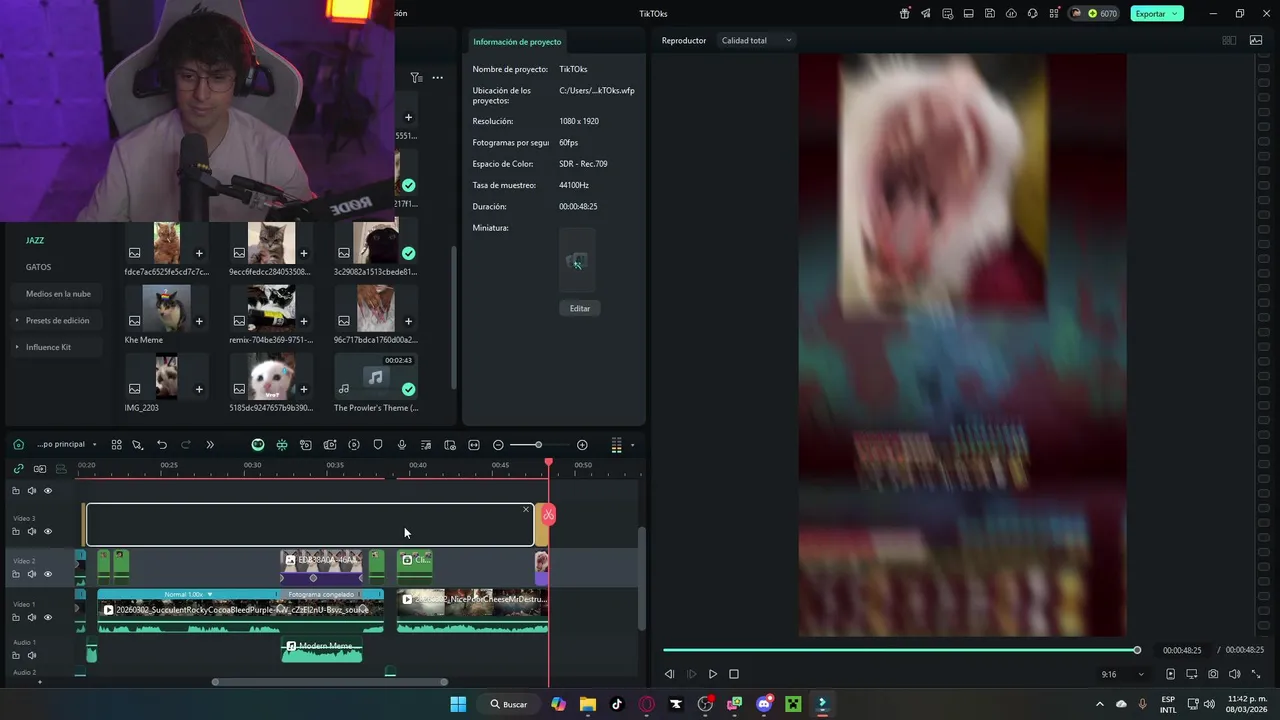Select the GATOS folder in sidebar
1280x720 pixels.
click(38, 267)
